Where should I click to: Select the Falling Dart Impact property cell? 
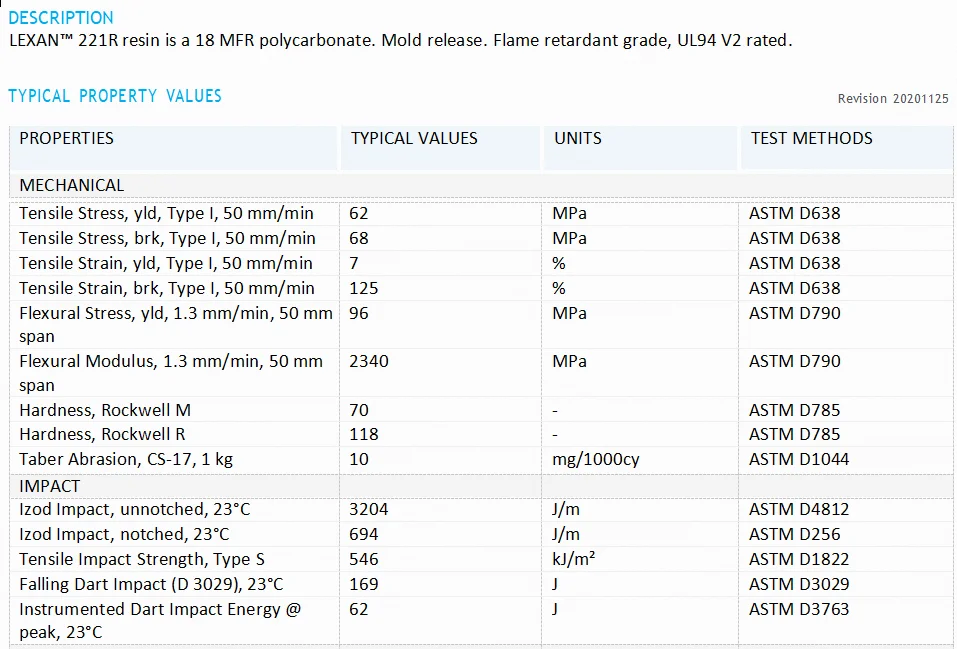tap(151, 584)
